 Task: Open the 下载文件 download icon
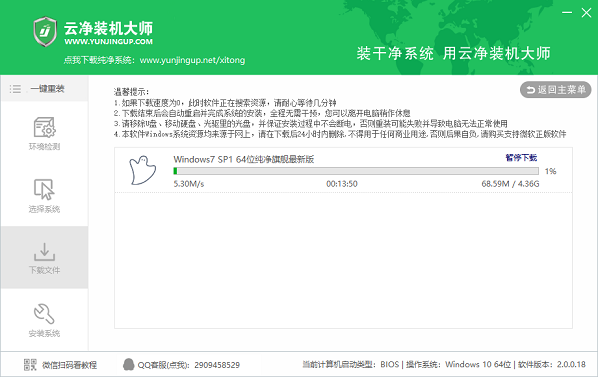pos(44,252)
